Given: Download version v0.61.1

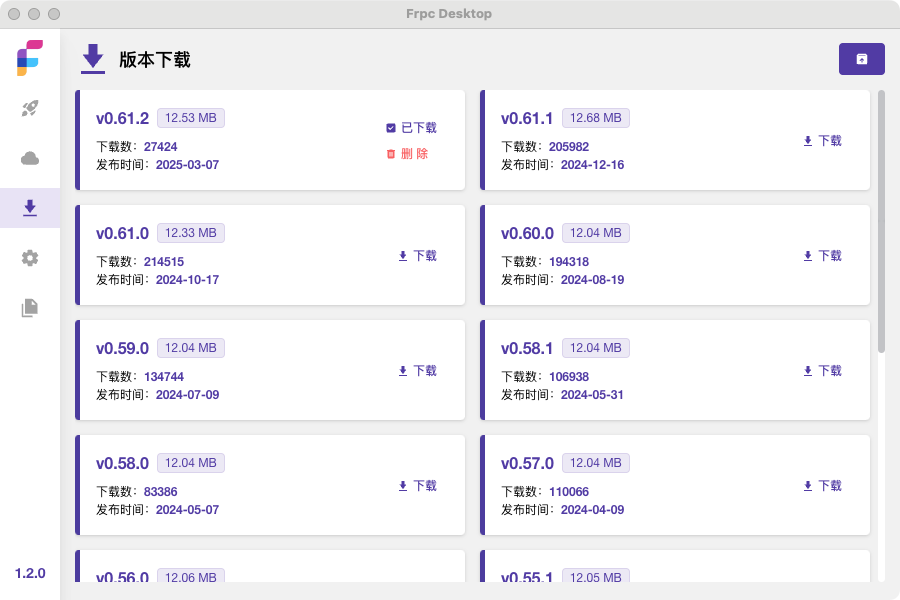Looking at the screenshot, I should (822, 141).
